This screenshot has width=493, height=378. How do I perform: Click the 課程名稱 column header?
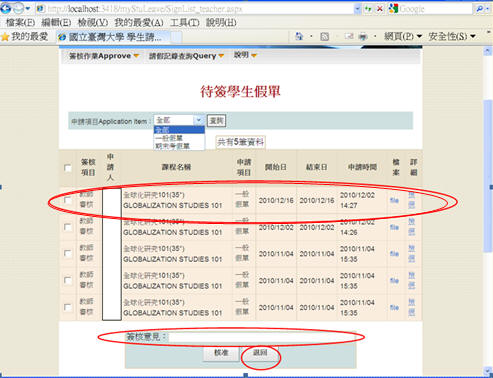[176, 167]
